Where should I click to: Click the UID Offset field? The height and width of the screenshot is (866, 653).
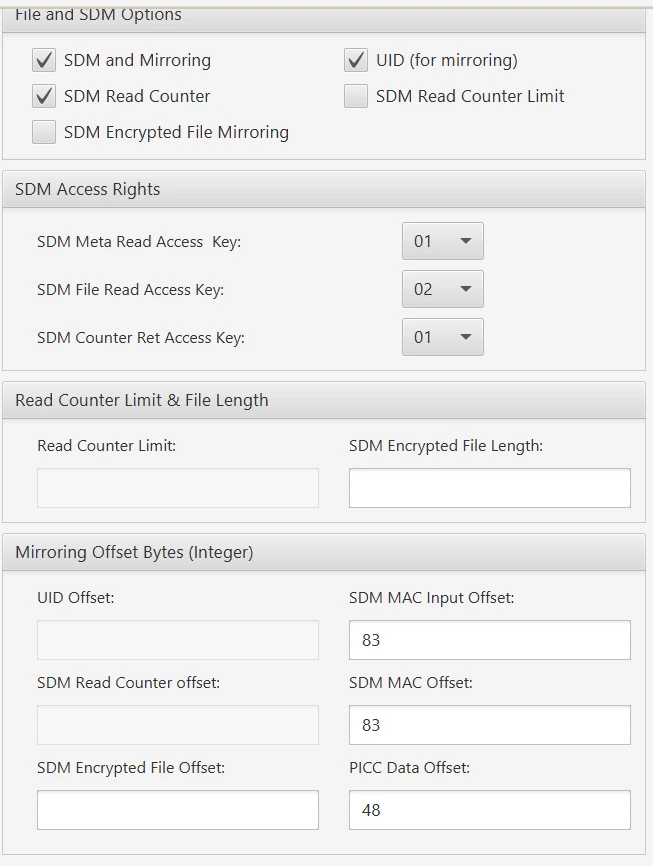click(178, 640)
